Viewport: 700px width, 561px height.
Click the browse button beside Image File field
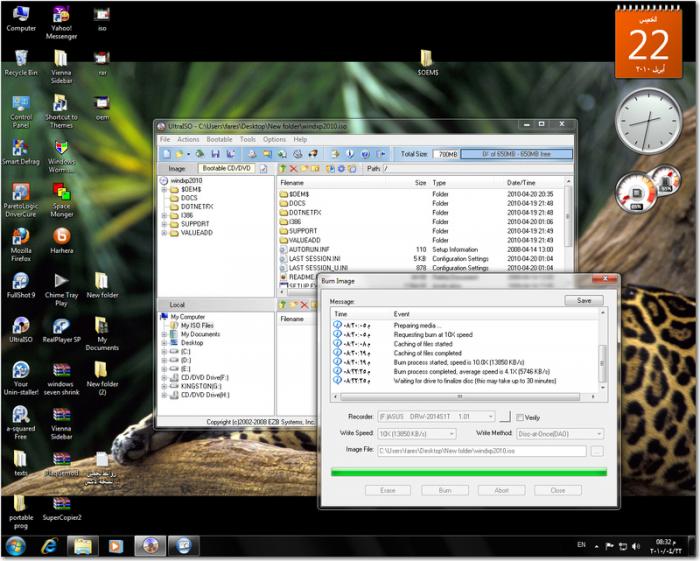[x=597, y=451]
